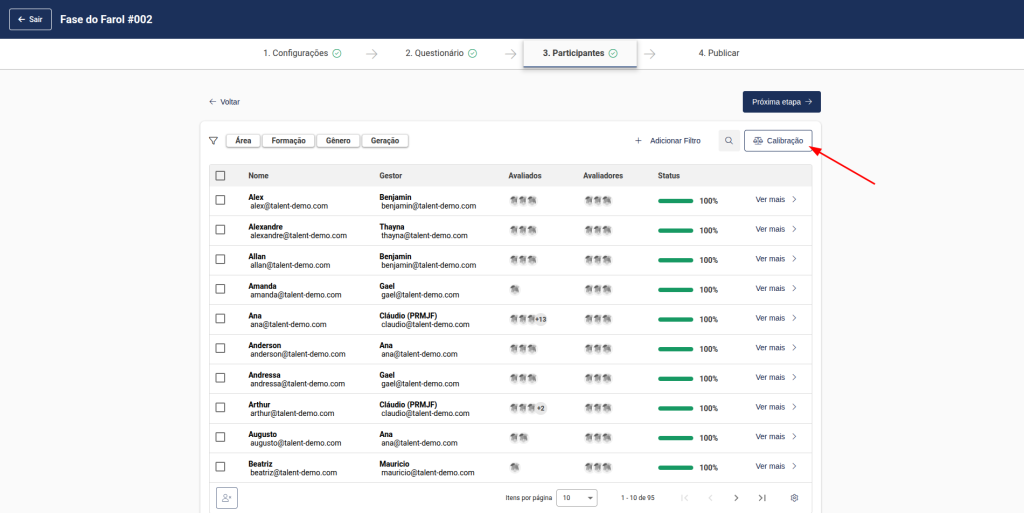Open the items per page dropdown
This screenshot has width=1024, height=513.
click(x=577, y=498)
